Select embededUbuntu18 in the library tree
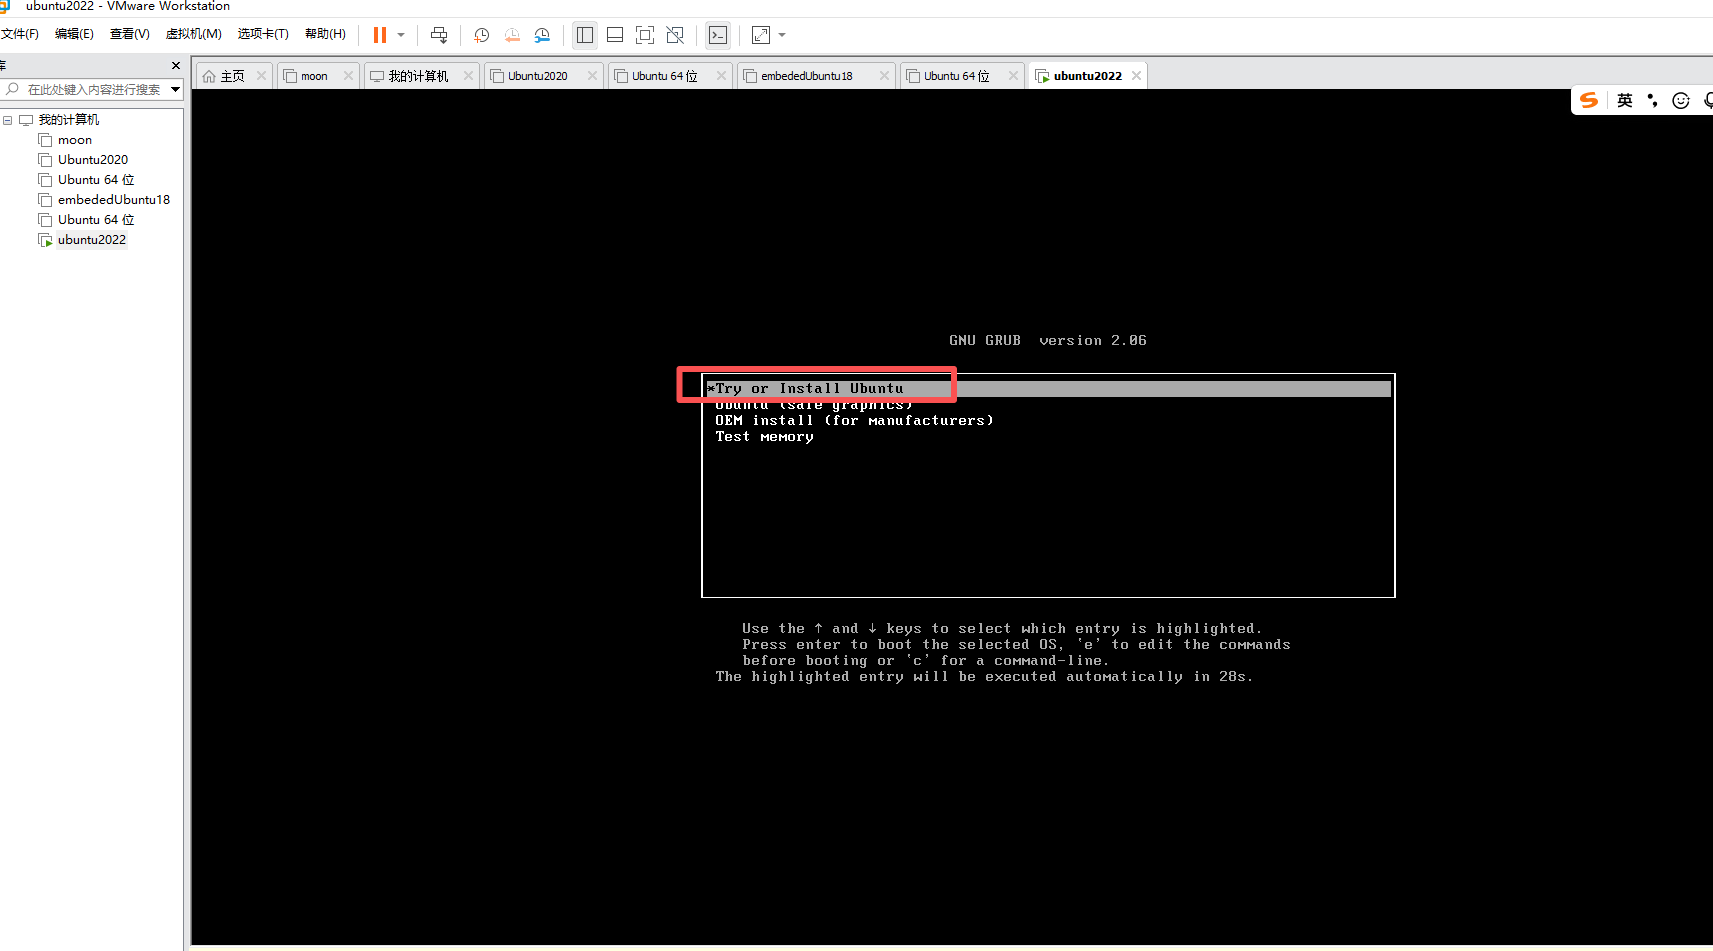Viewport: 1713px width, 951px height. (x=114, y=200)
